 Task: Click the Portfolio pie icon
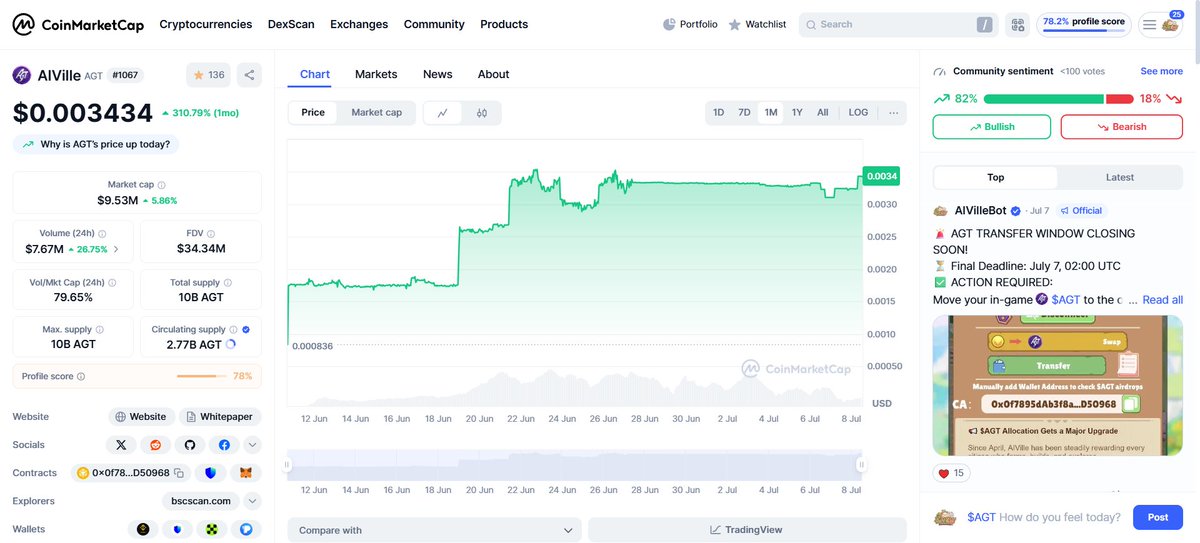[669, 24]
